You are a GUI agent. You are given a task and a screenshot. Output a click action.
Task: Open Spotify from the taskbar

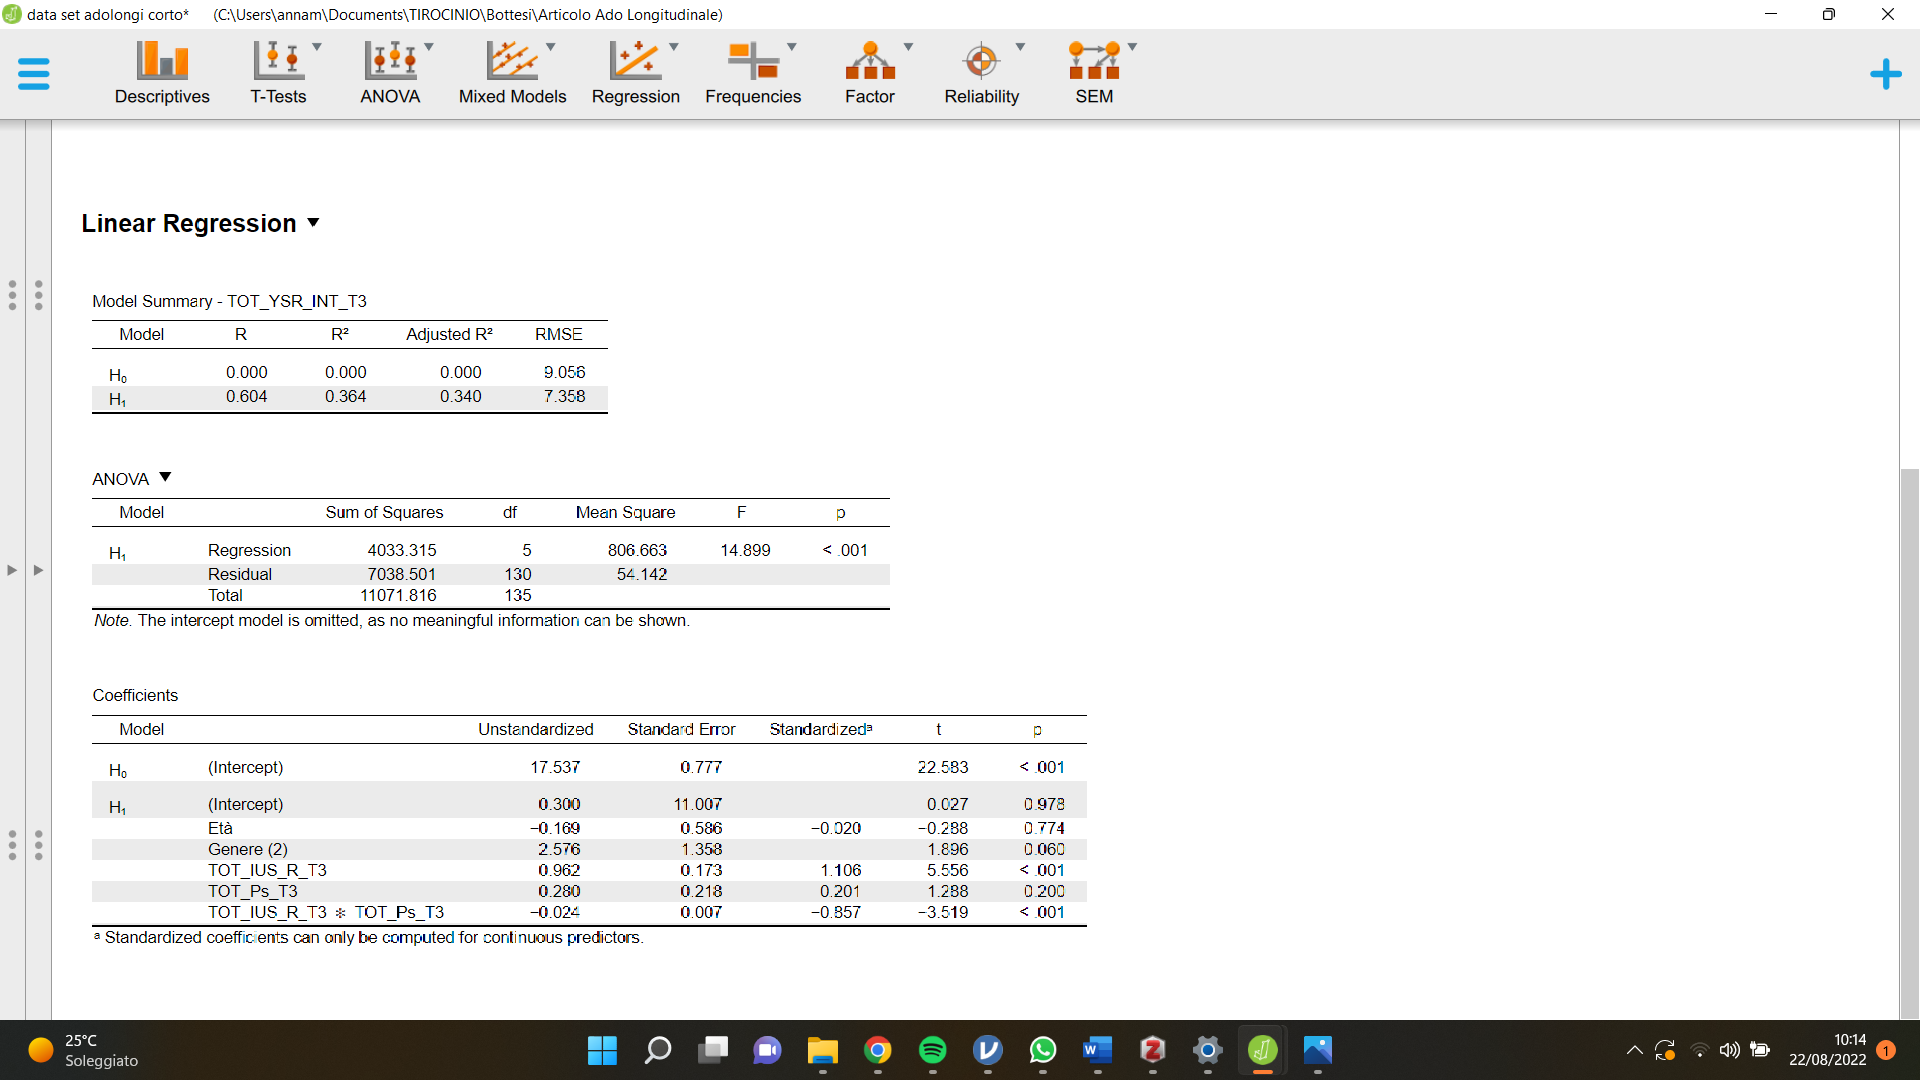(x=932, y=1050)
